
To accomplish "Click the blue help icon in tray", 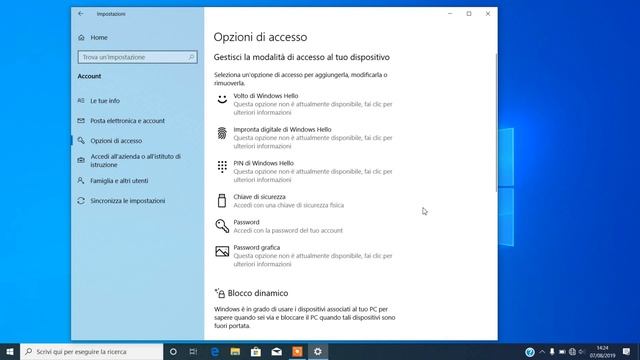I will click(x=530, y=352).
